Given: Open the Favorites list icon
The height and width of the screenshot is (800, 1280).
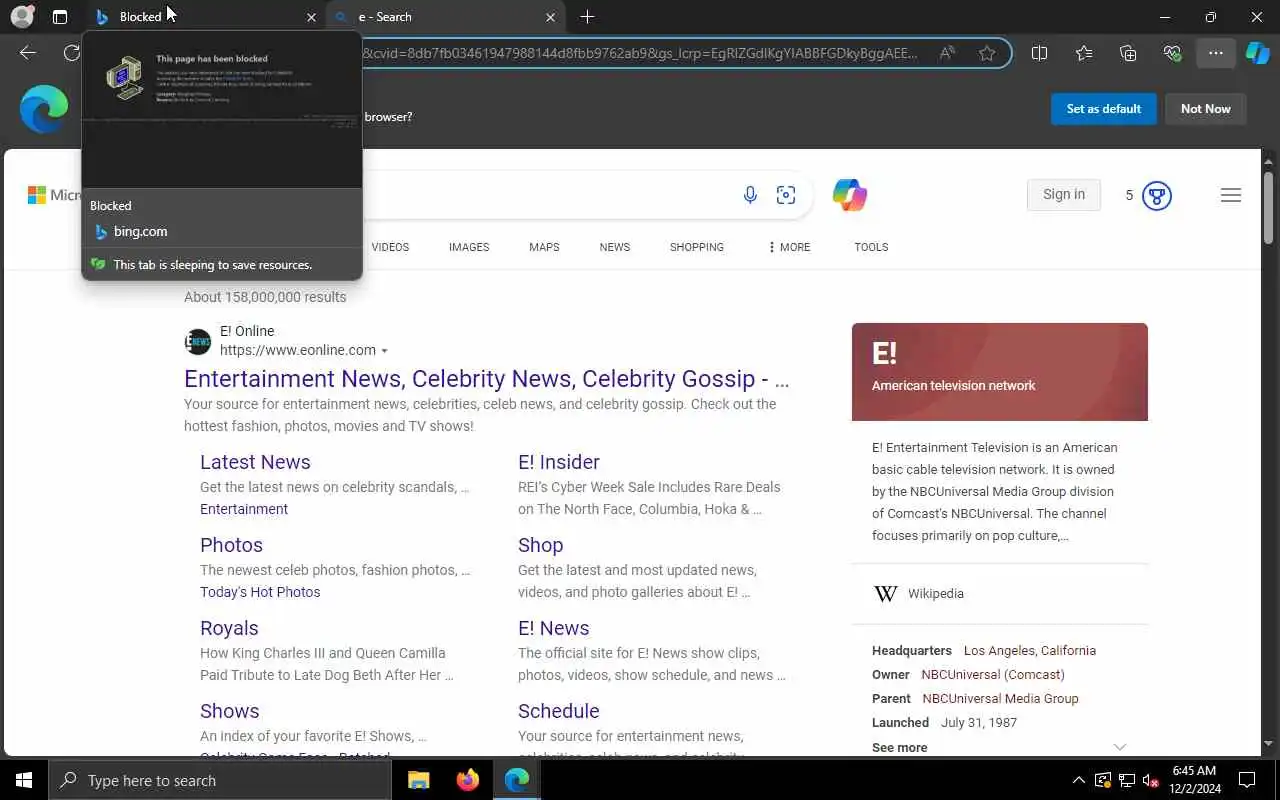Looking at the screenshot, I should tap(1084, 53).
